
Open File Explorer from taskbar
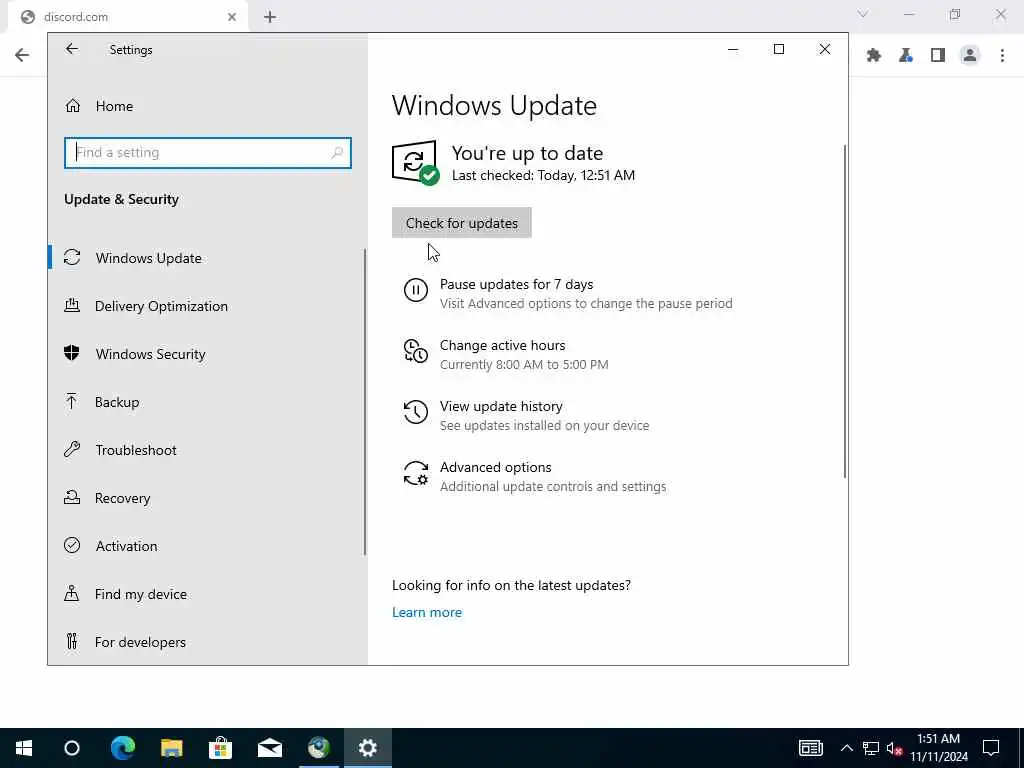click(x=172, y=748)
